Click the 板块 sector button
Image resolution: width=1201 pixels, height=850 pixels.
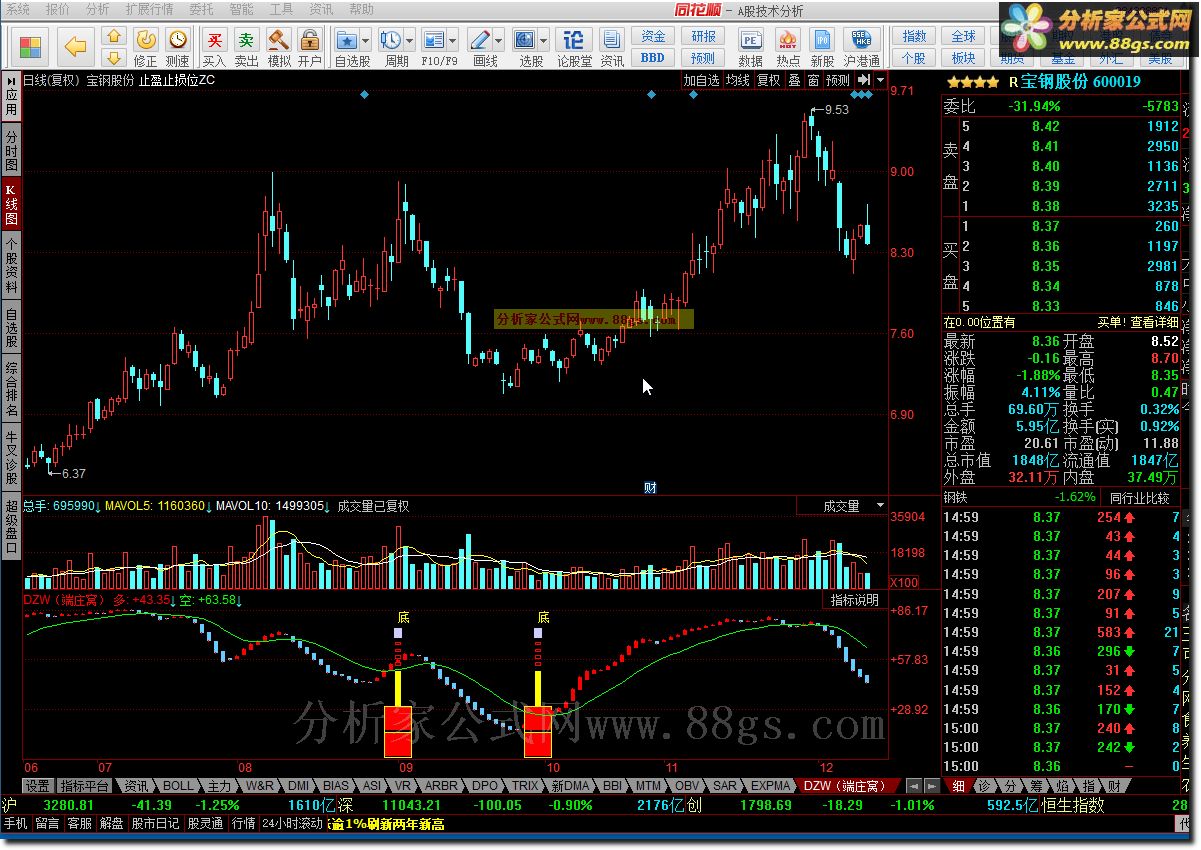pyautogui.click(x=962, y=58)
